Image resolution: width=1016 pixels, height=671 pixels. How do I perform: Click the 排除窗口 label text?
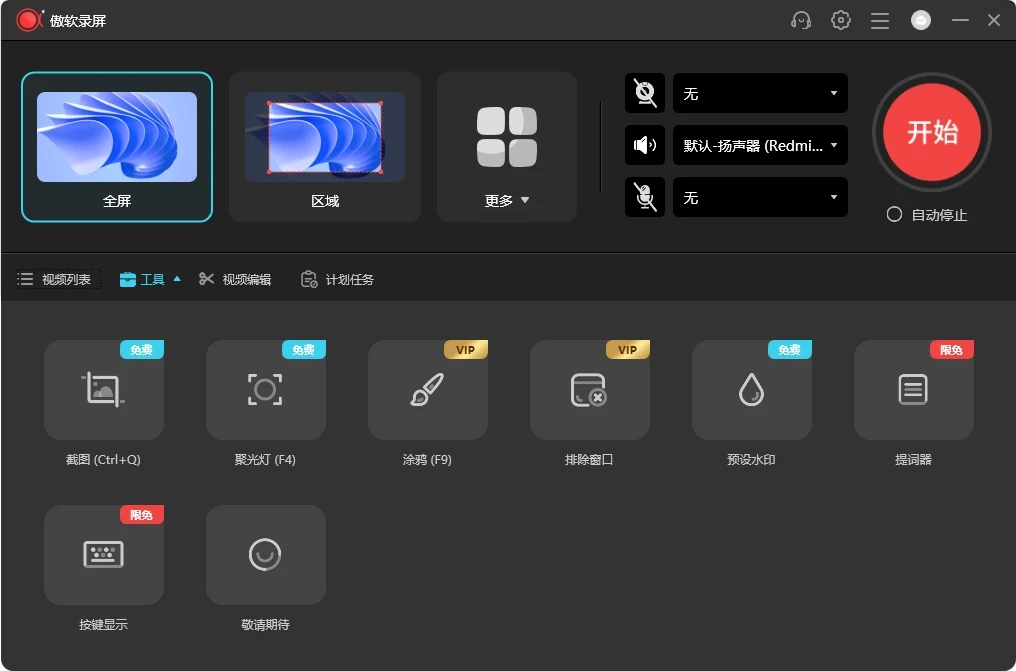point(589,459)
